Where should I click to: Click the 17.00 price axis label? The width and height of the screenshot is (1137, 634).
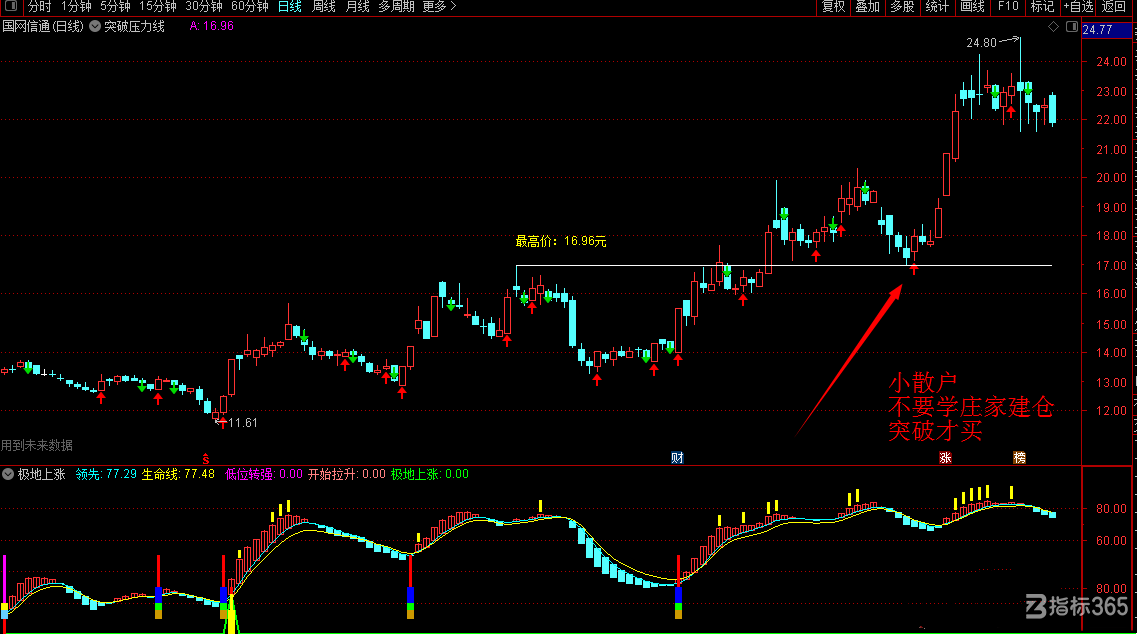[x=1112, y=265]
